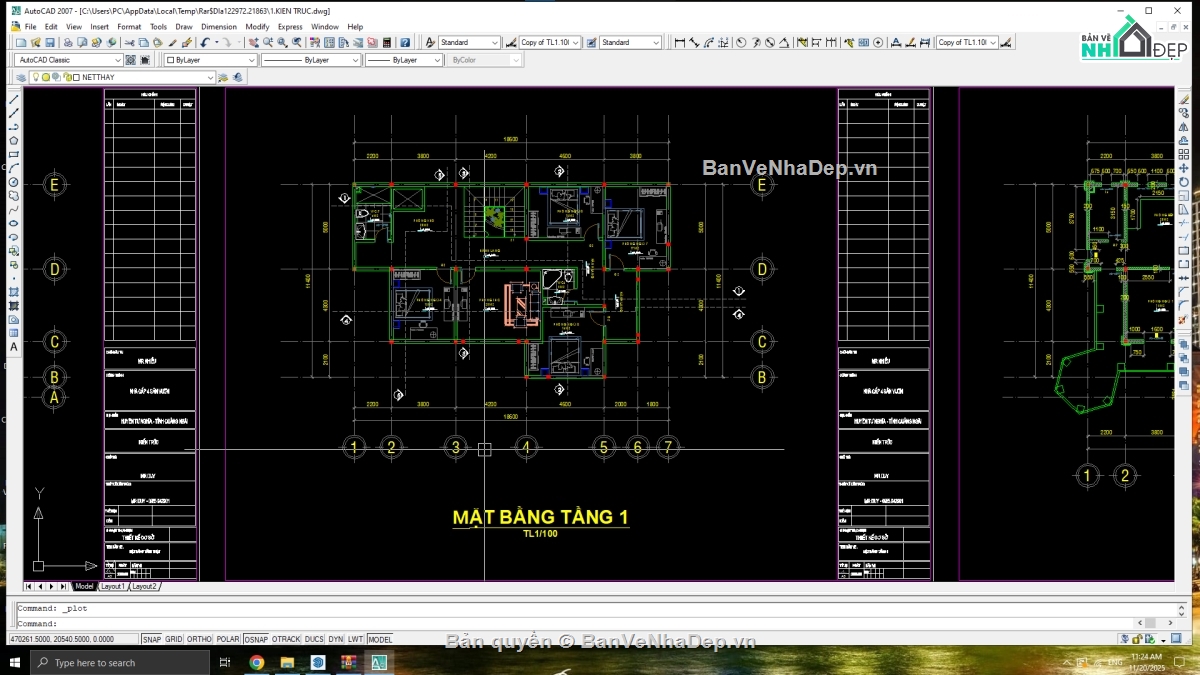
Task: Open the Layer Properties Manager icon
Action: [21, 77]
